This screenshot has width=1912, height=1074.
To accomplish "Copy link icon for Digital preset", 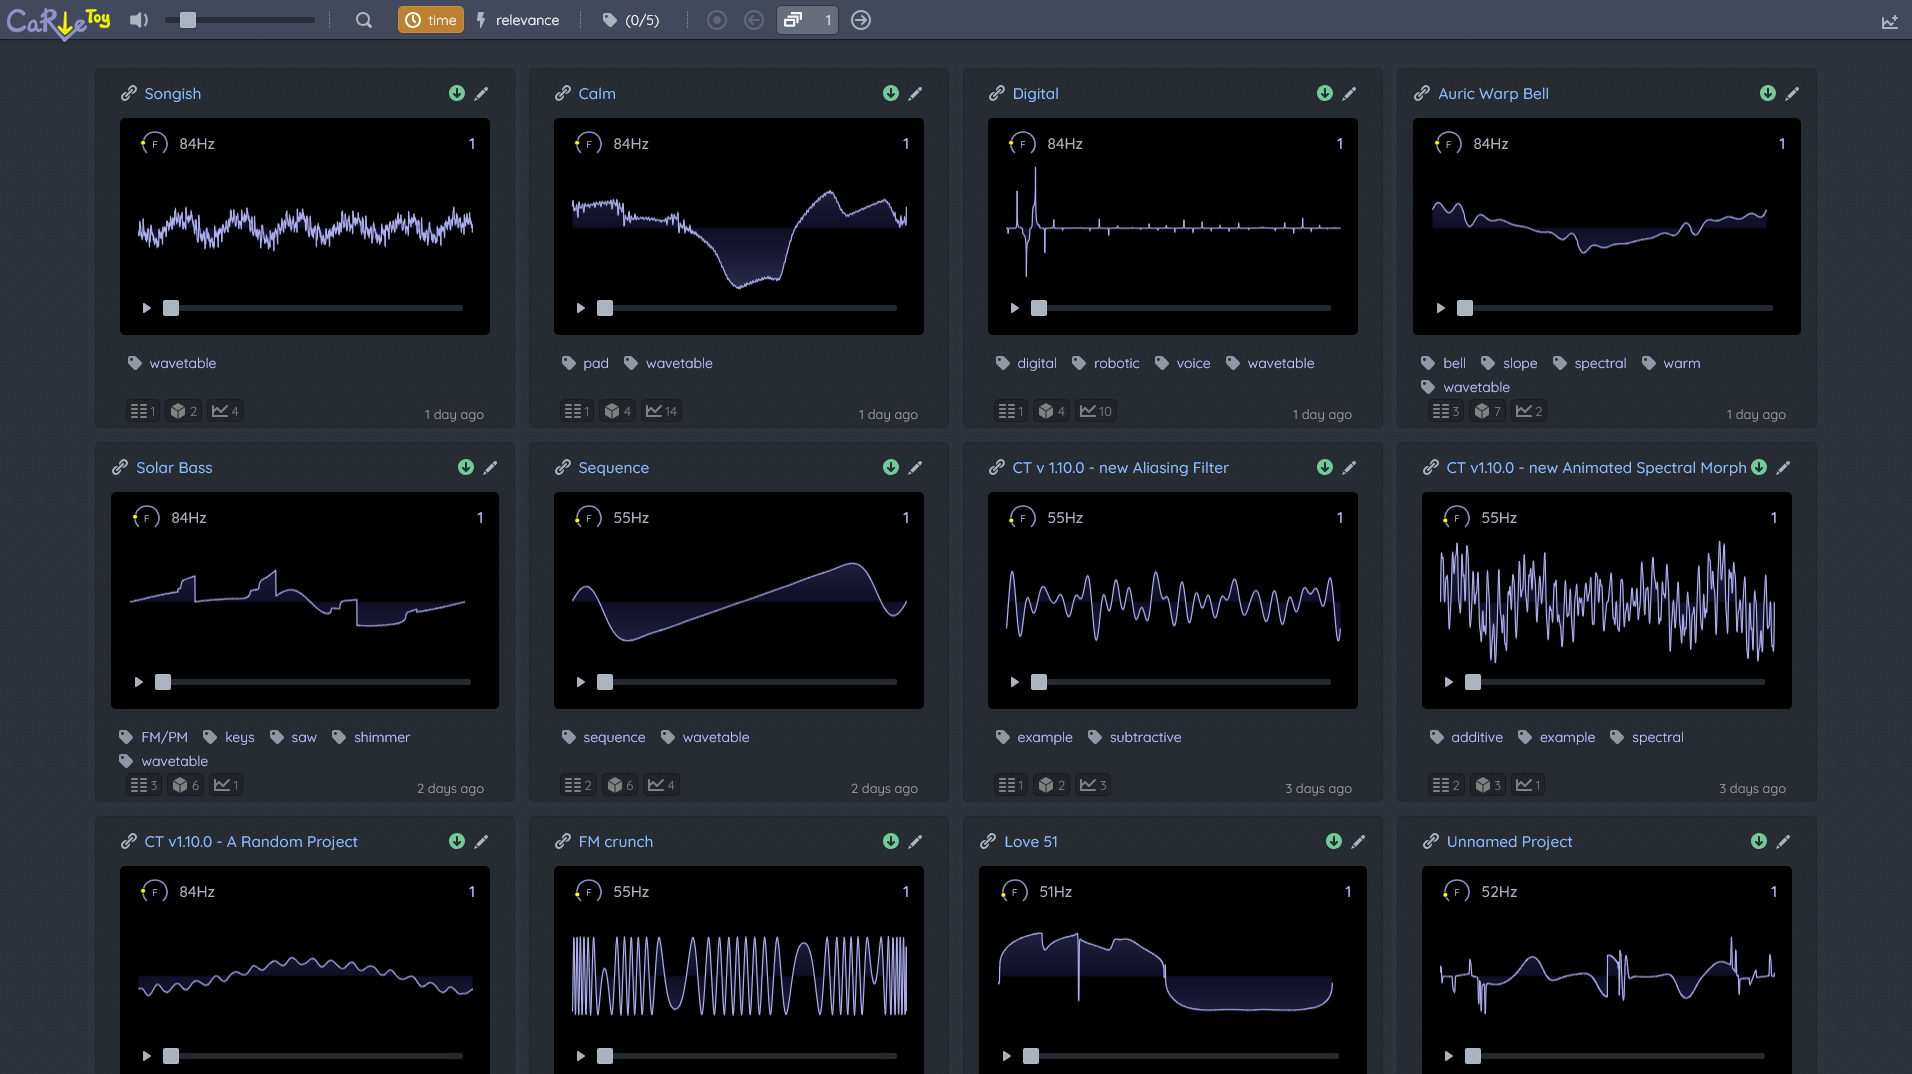I will (x=996, y=93).
